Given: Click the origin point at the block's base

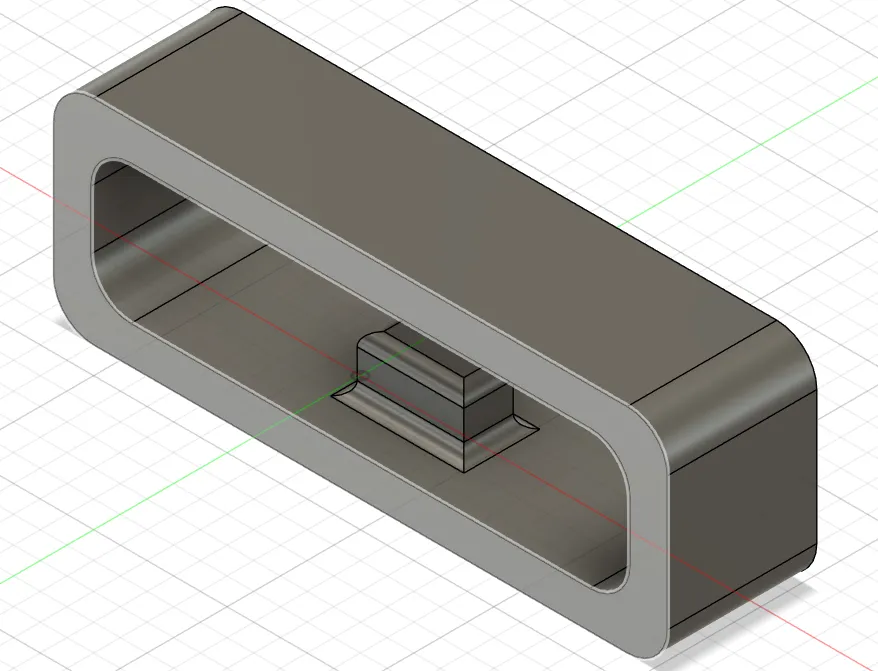Looking at the screenshot, I should pyautogui.click(x=362, y=375).
